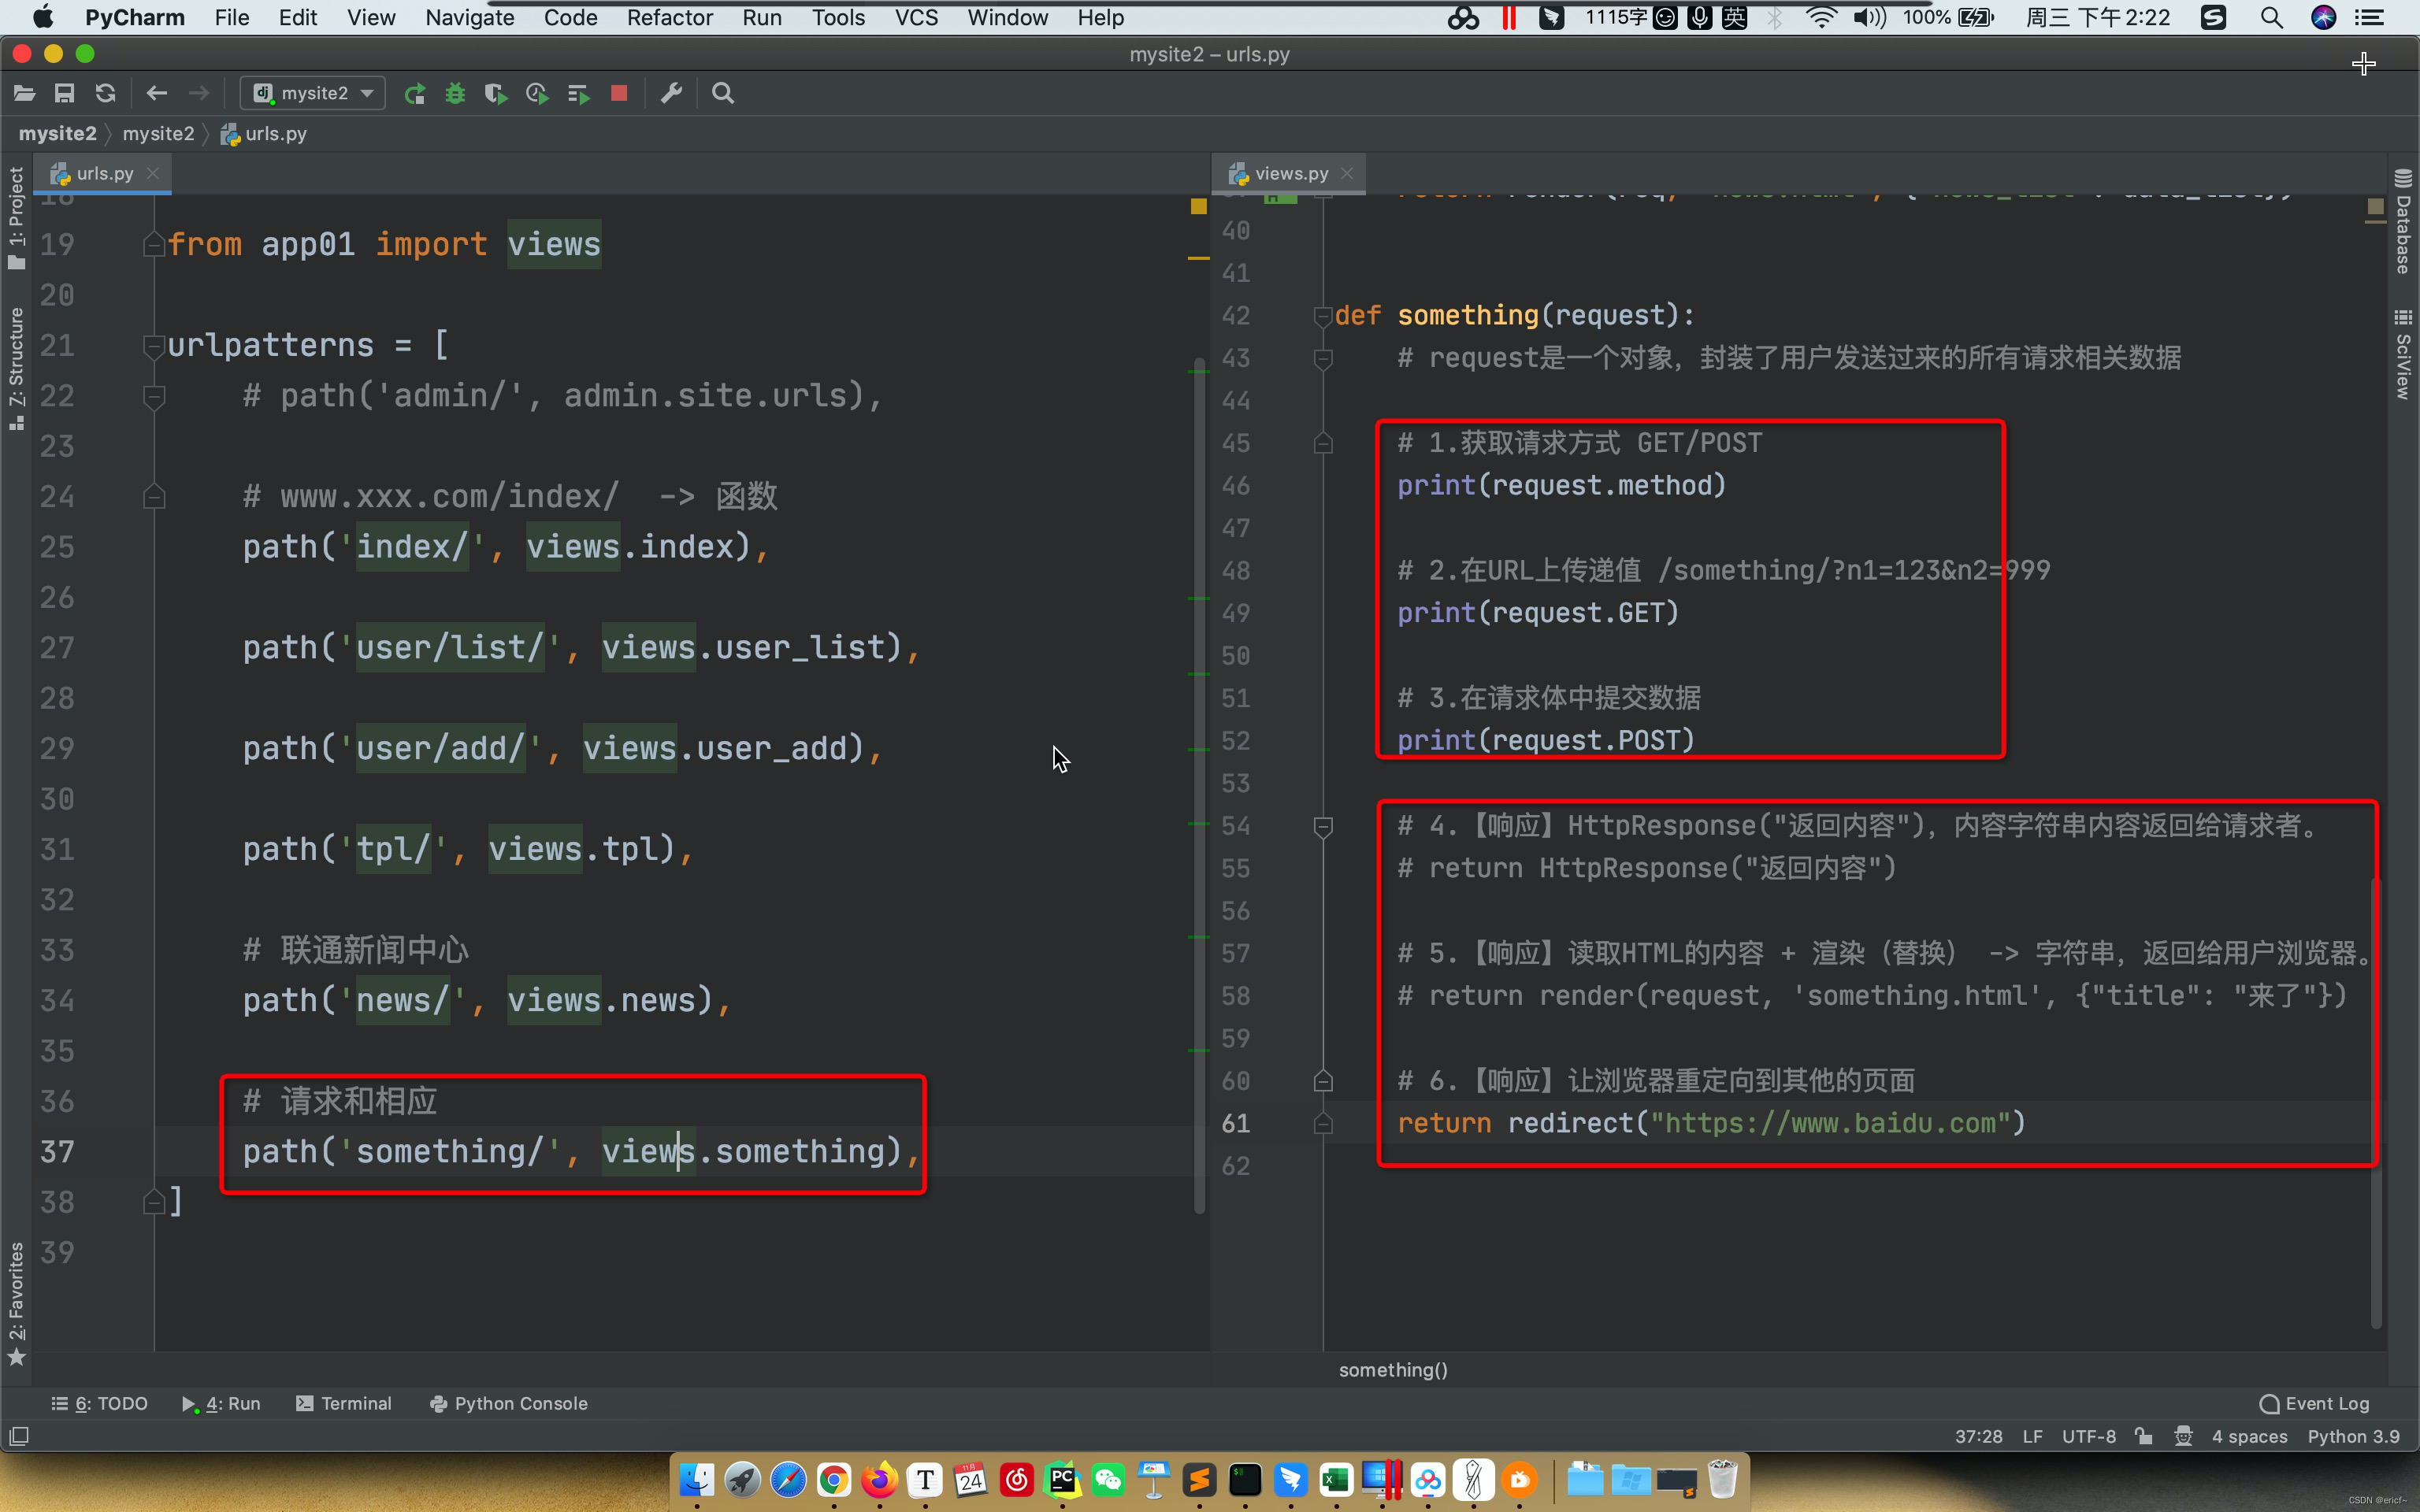Open the mysite2 run configuration dropdown
This screenshot has width=2420, height=1512.
point(313,93)
